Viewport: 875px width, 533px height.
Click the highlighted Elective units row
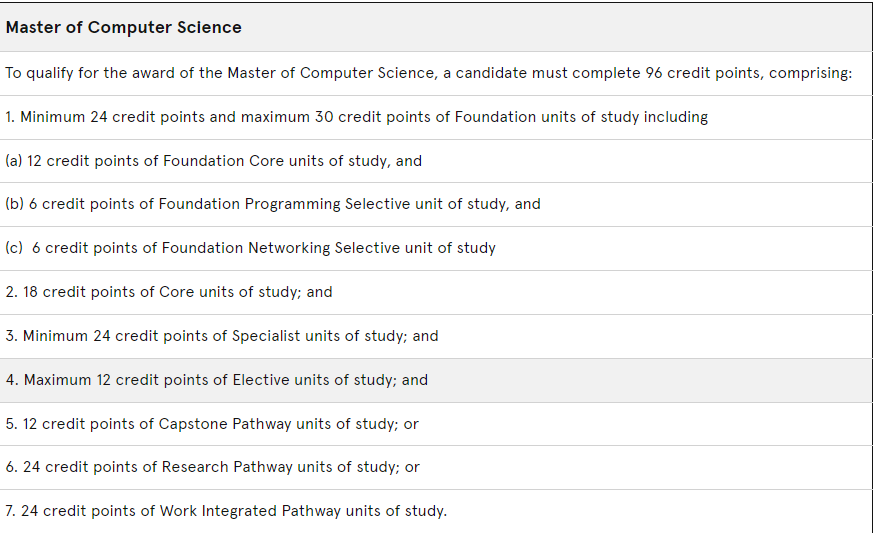[436, 380]
